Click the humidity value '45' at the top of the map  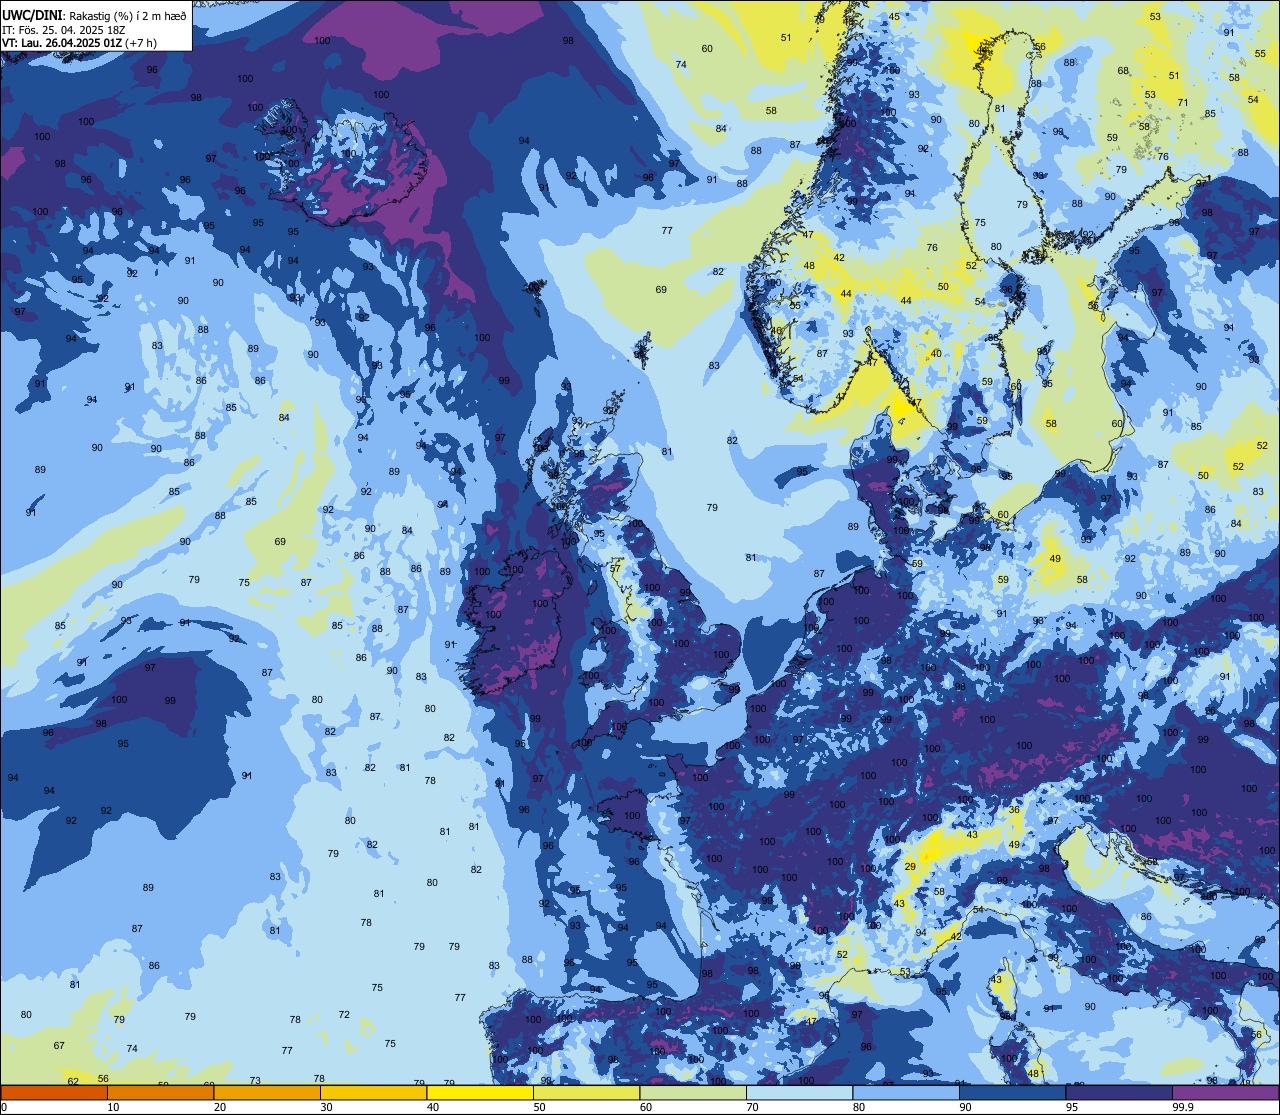[894, 17]
